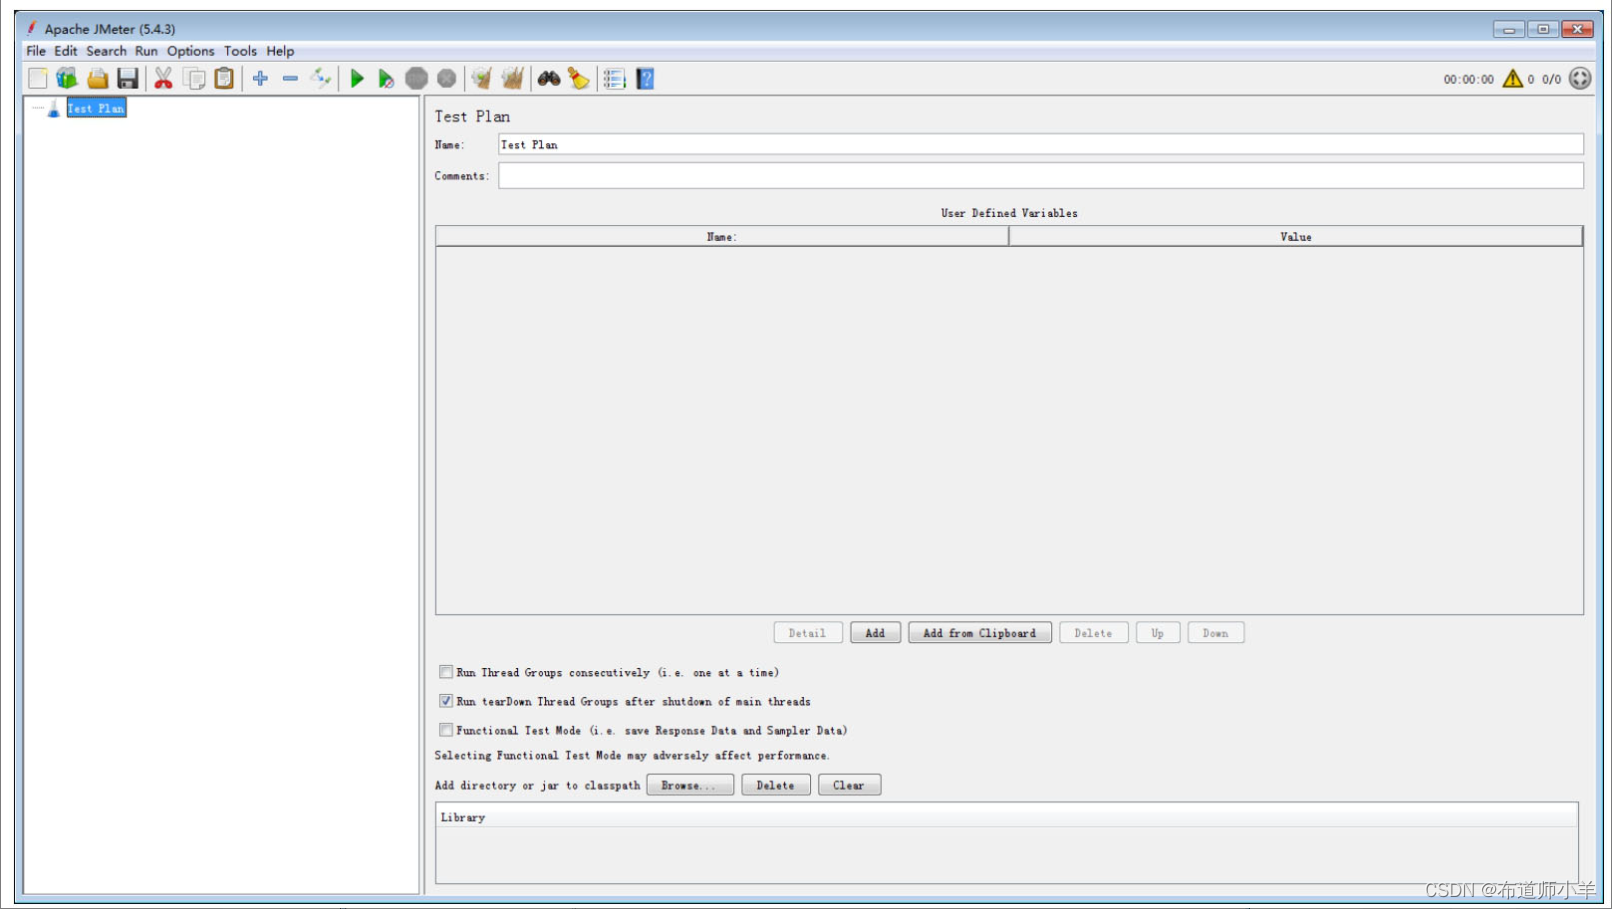Save the test plan with floppy icon
Viewport: 1612px width, 909px height.
[127, 78]
